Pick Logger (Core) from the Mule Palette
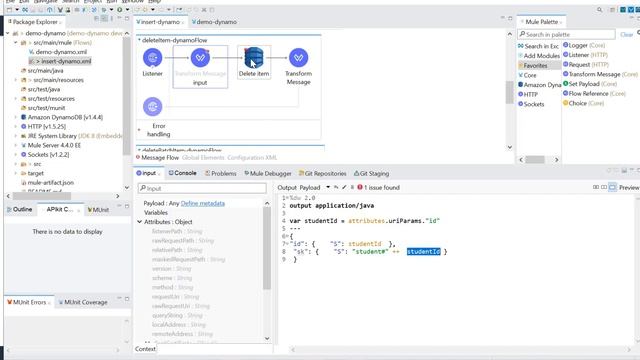640x360 pixels. 584,45
